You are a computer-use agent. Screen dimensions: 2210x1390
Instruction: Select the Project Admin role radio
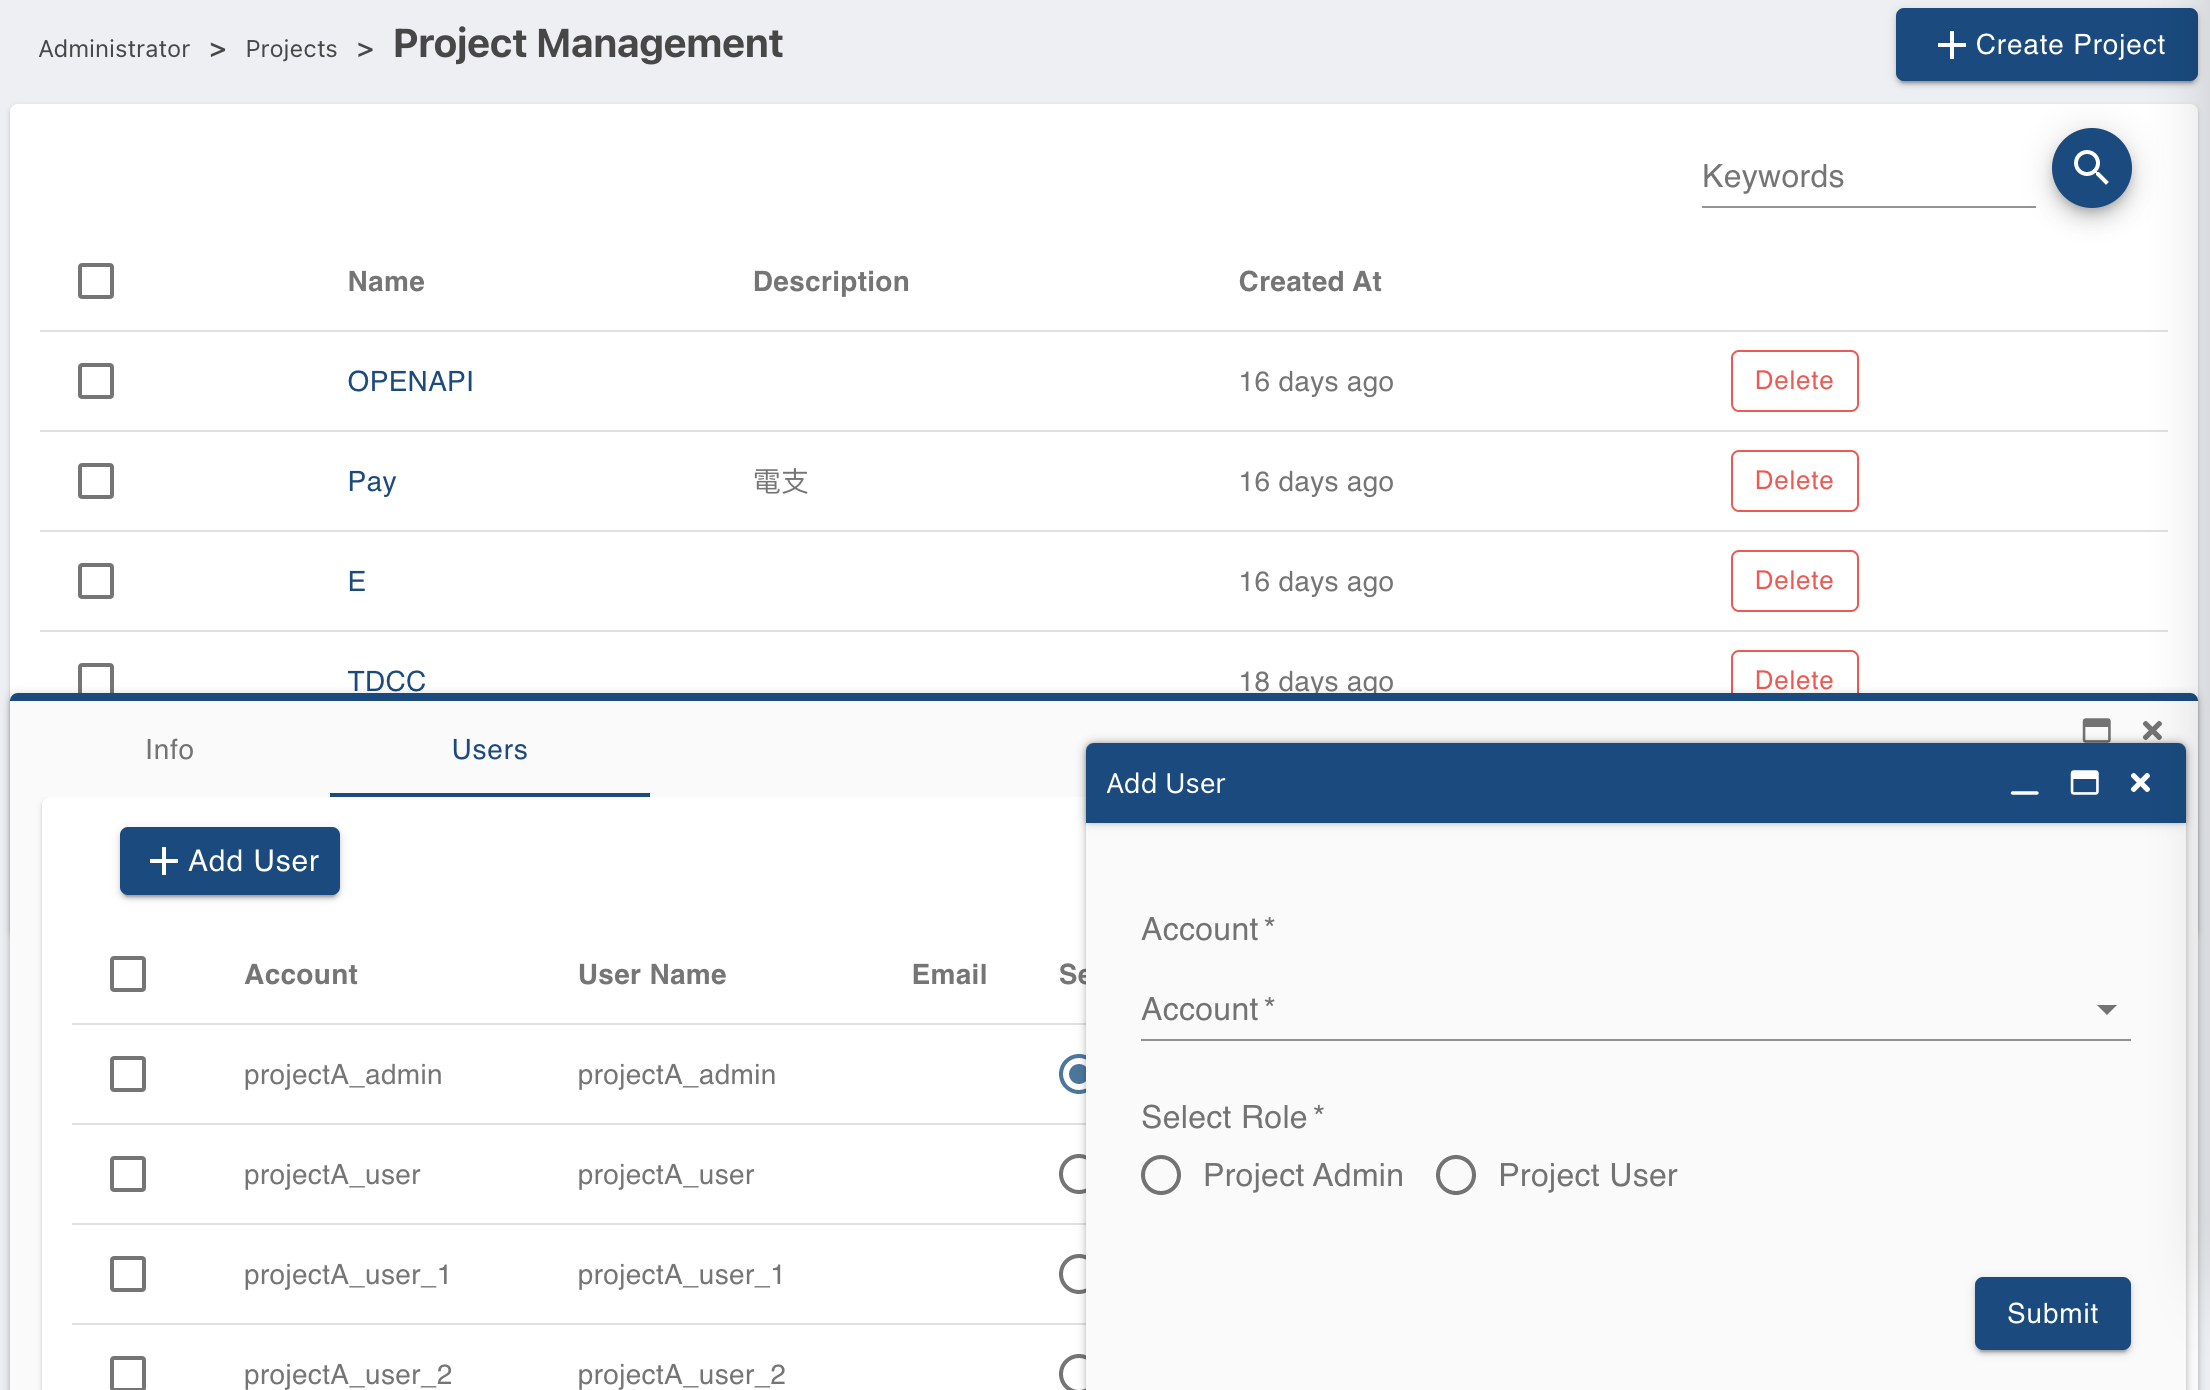pyautogui.click(x=1161, y=1175)
